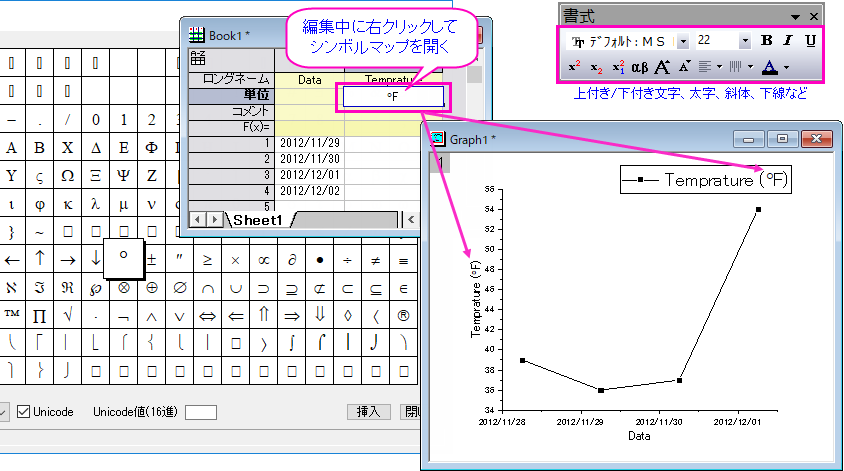Click the °F units cell in Book1

pos(393,96)
